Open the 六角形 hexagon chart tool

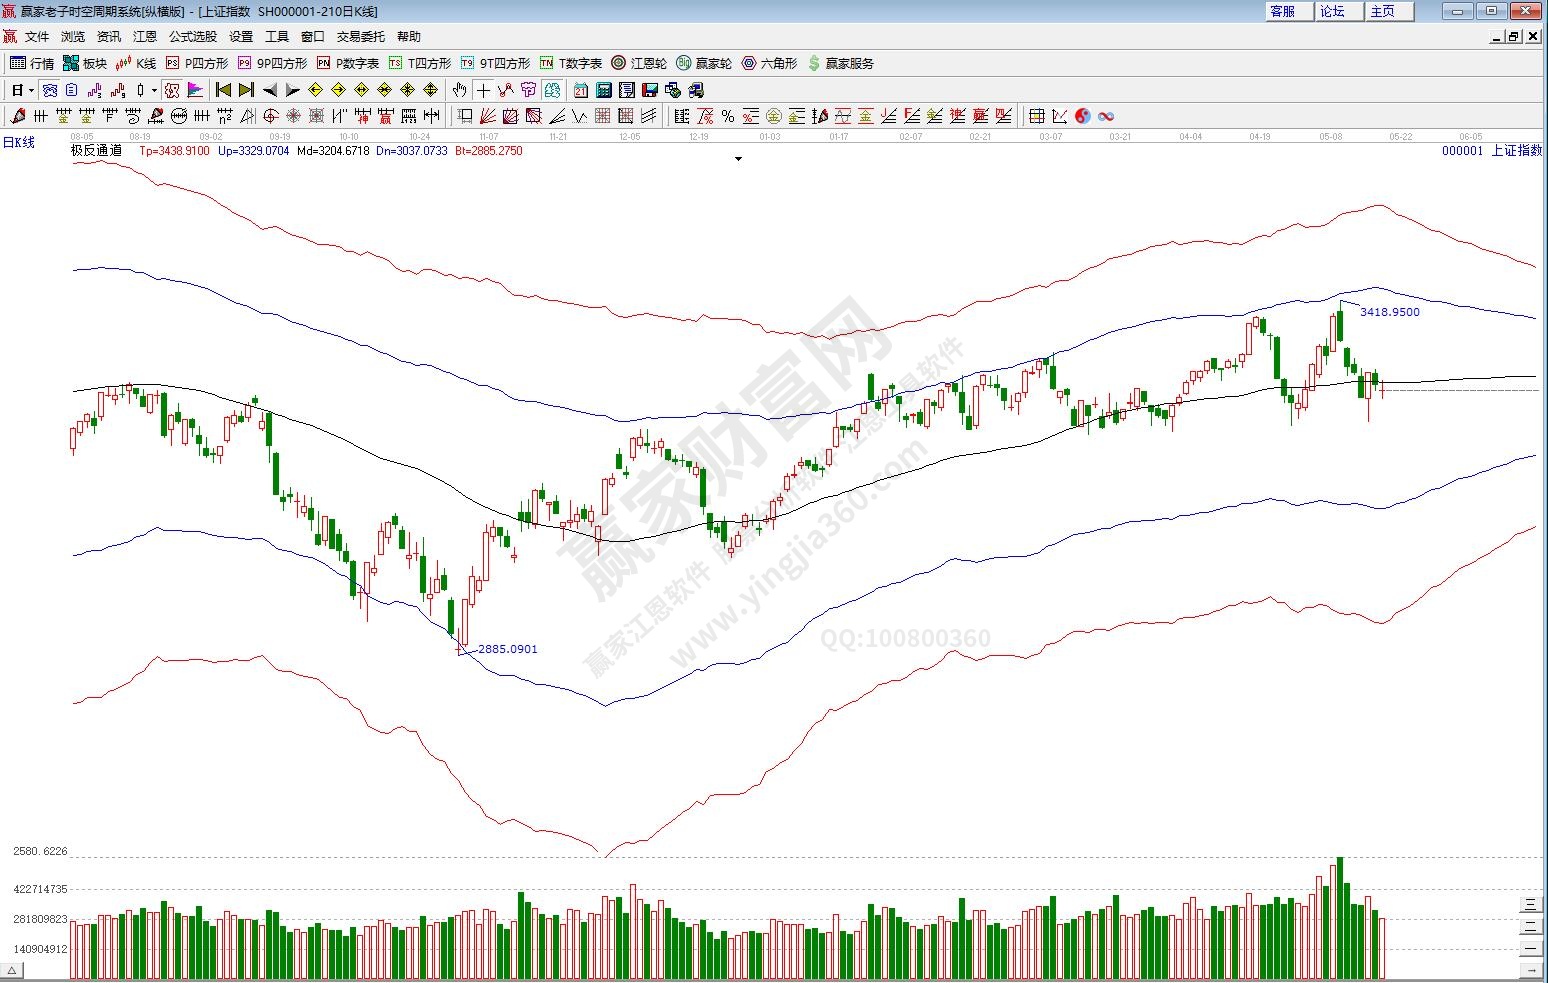click(769, 63)
